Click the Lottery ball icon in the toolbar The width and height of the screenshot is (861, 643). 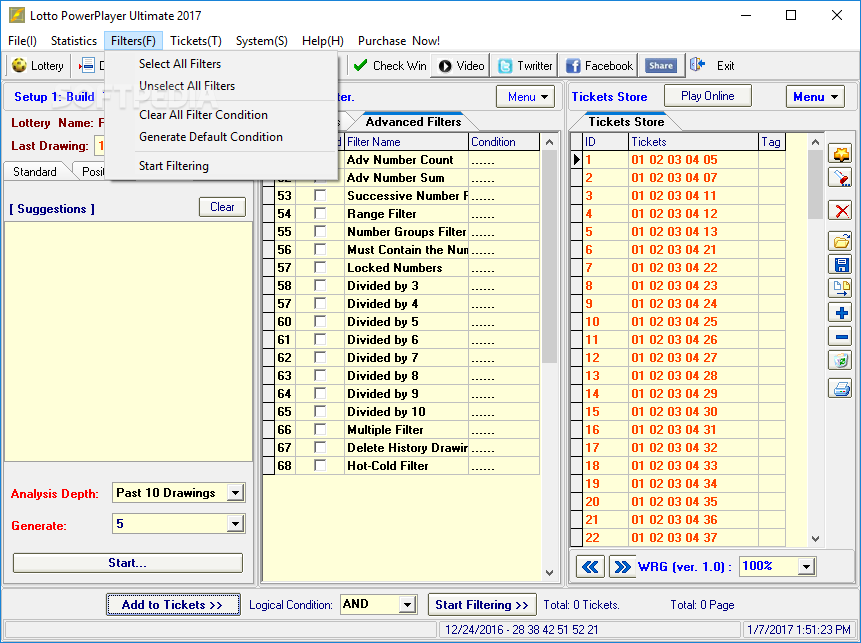(19, 66)
